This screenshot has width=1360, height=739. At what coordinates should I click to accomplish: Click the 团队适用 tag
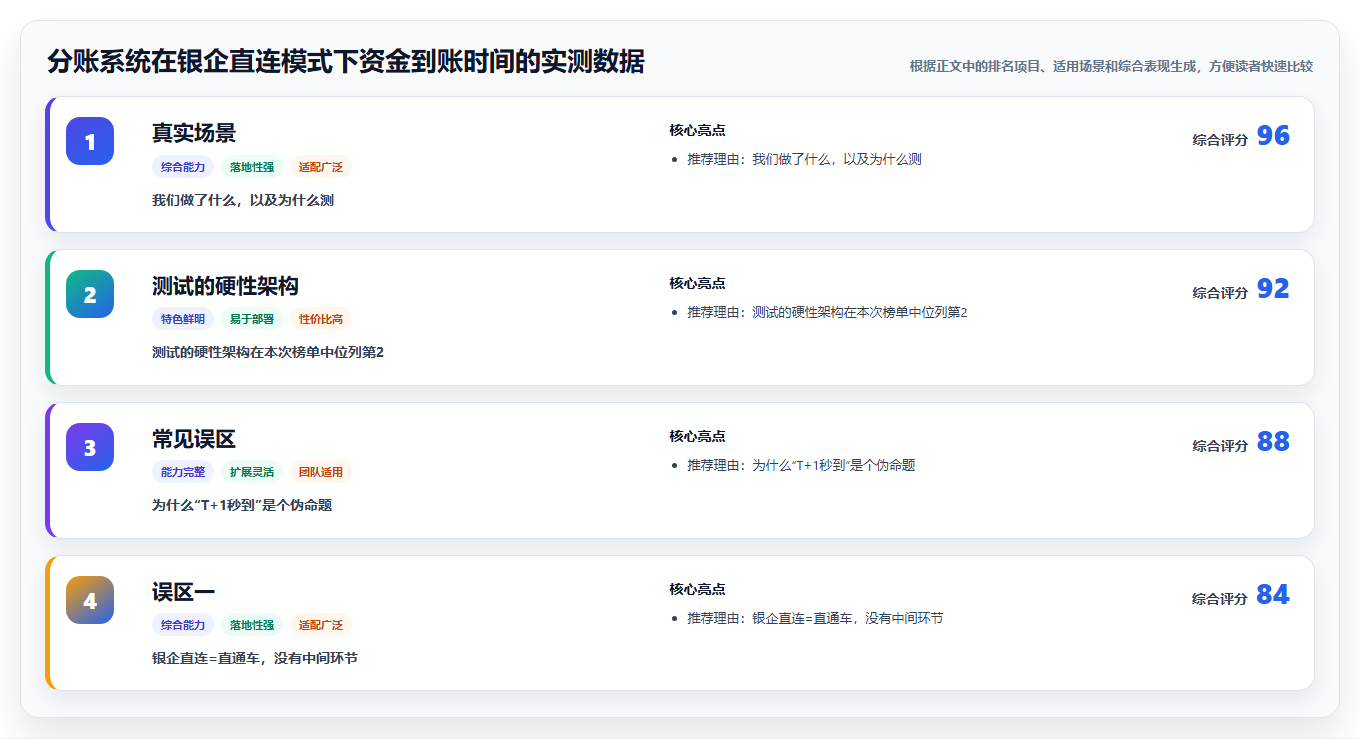coord(321,472)
